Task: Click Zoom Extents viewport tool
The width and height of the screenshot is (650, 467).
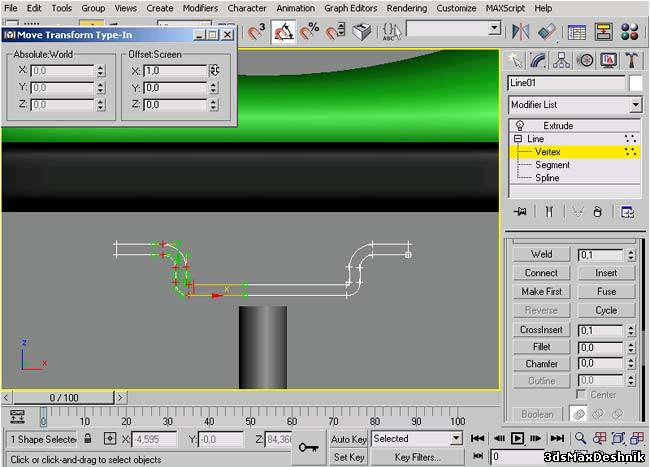Action: (x=618, y=438)
